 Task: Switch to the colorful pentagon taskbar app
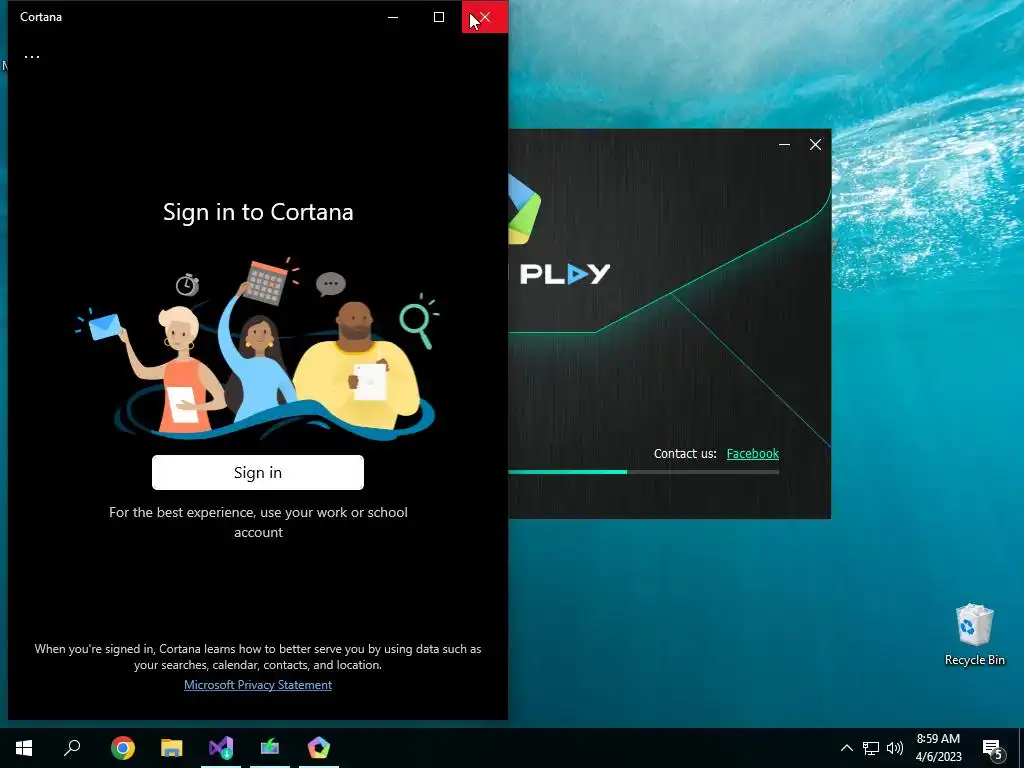tap(319, 748)
